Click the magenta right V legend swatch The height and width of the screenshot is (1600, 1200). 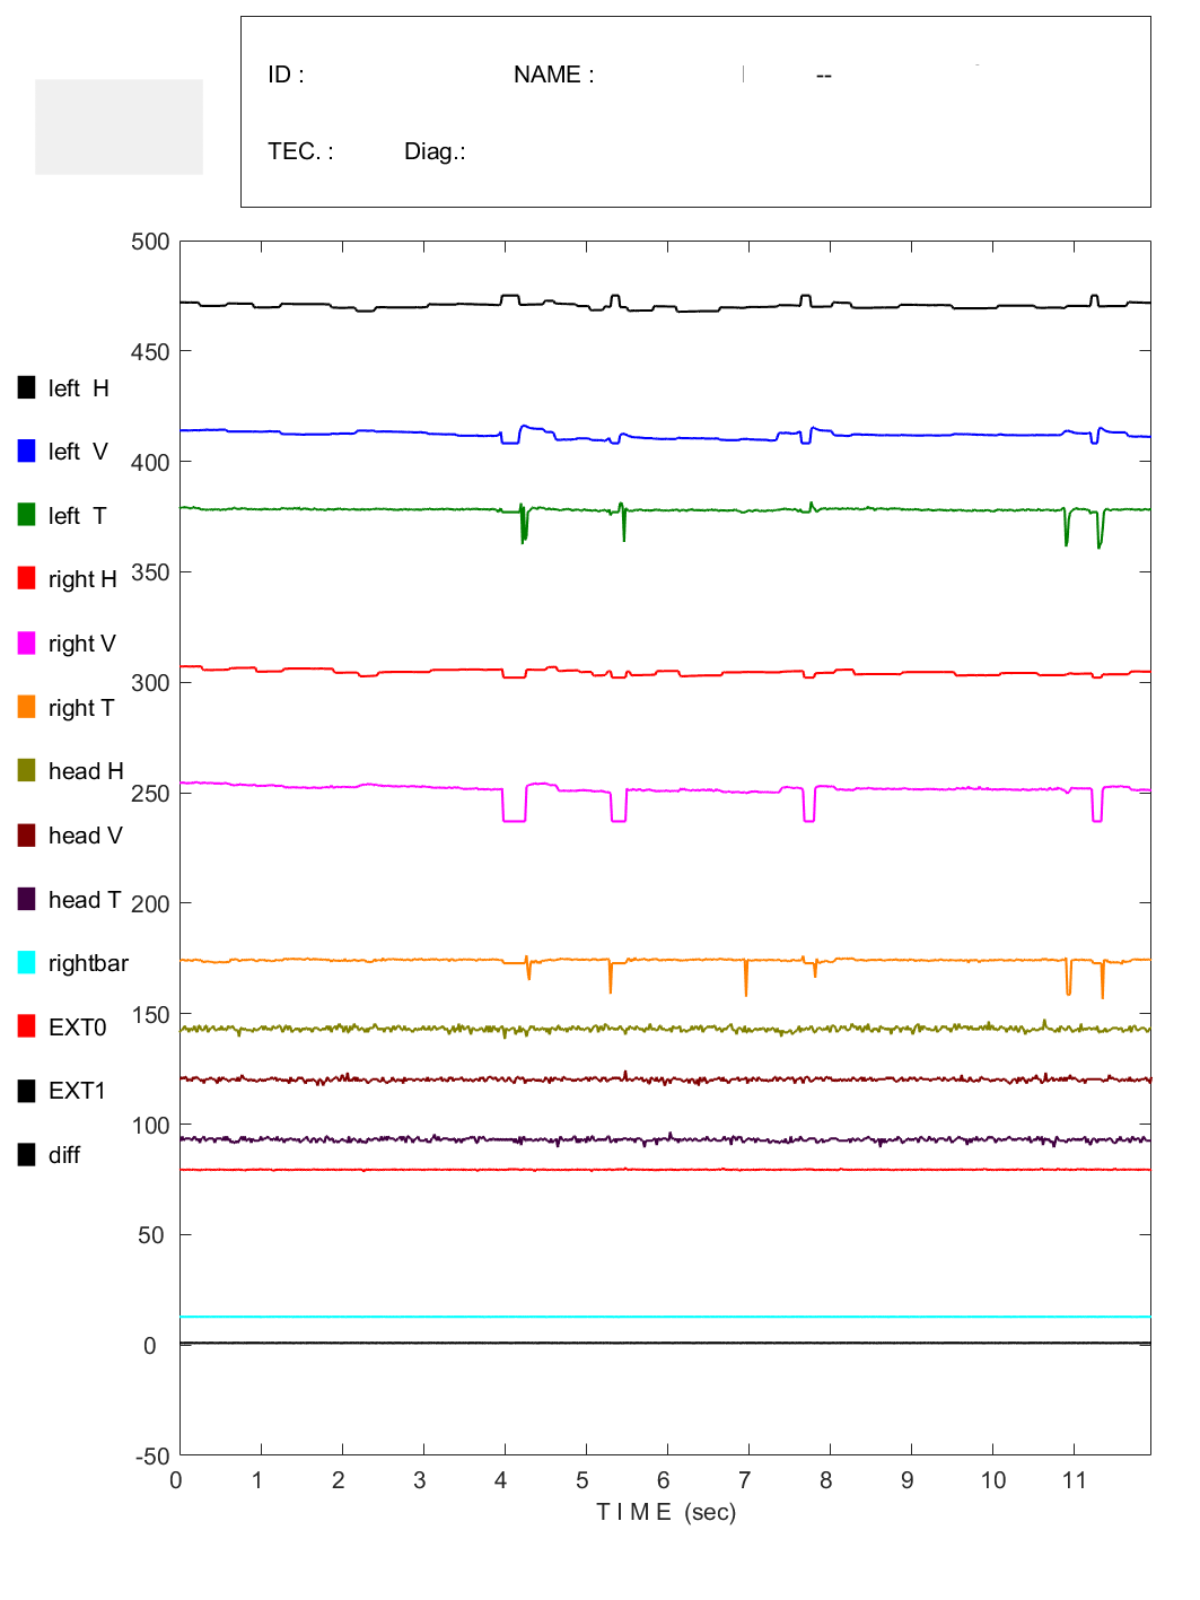(x=27, y=643)
